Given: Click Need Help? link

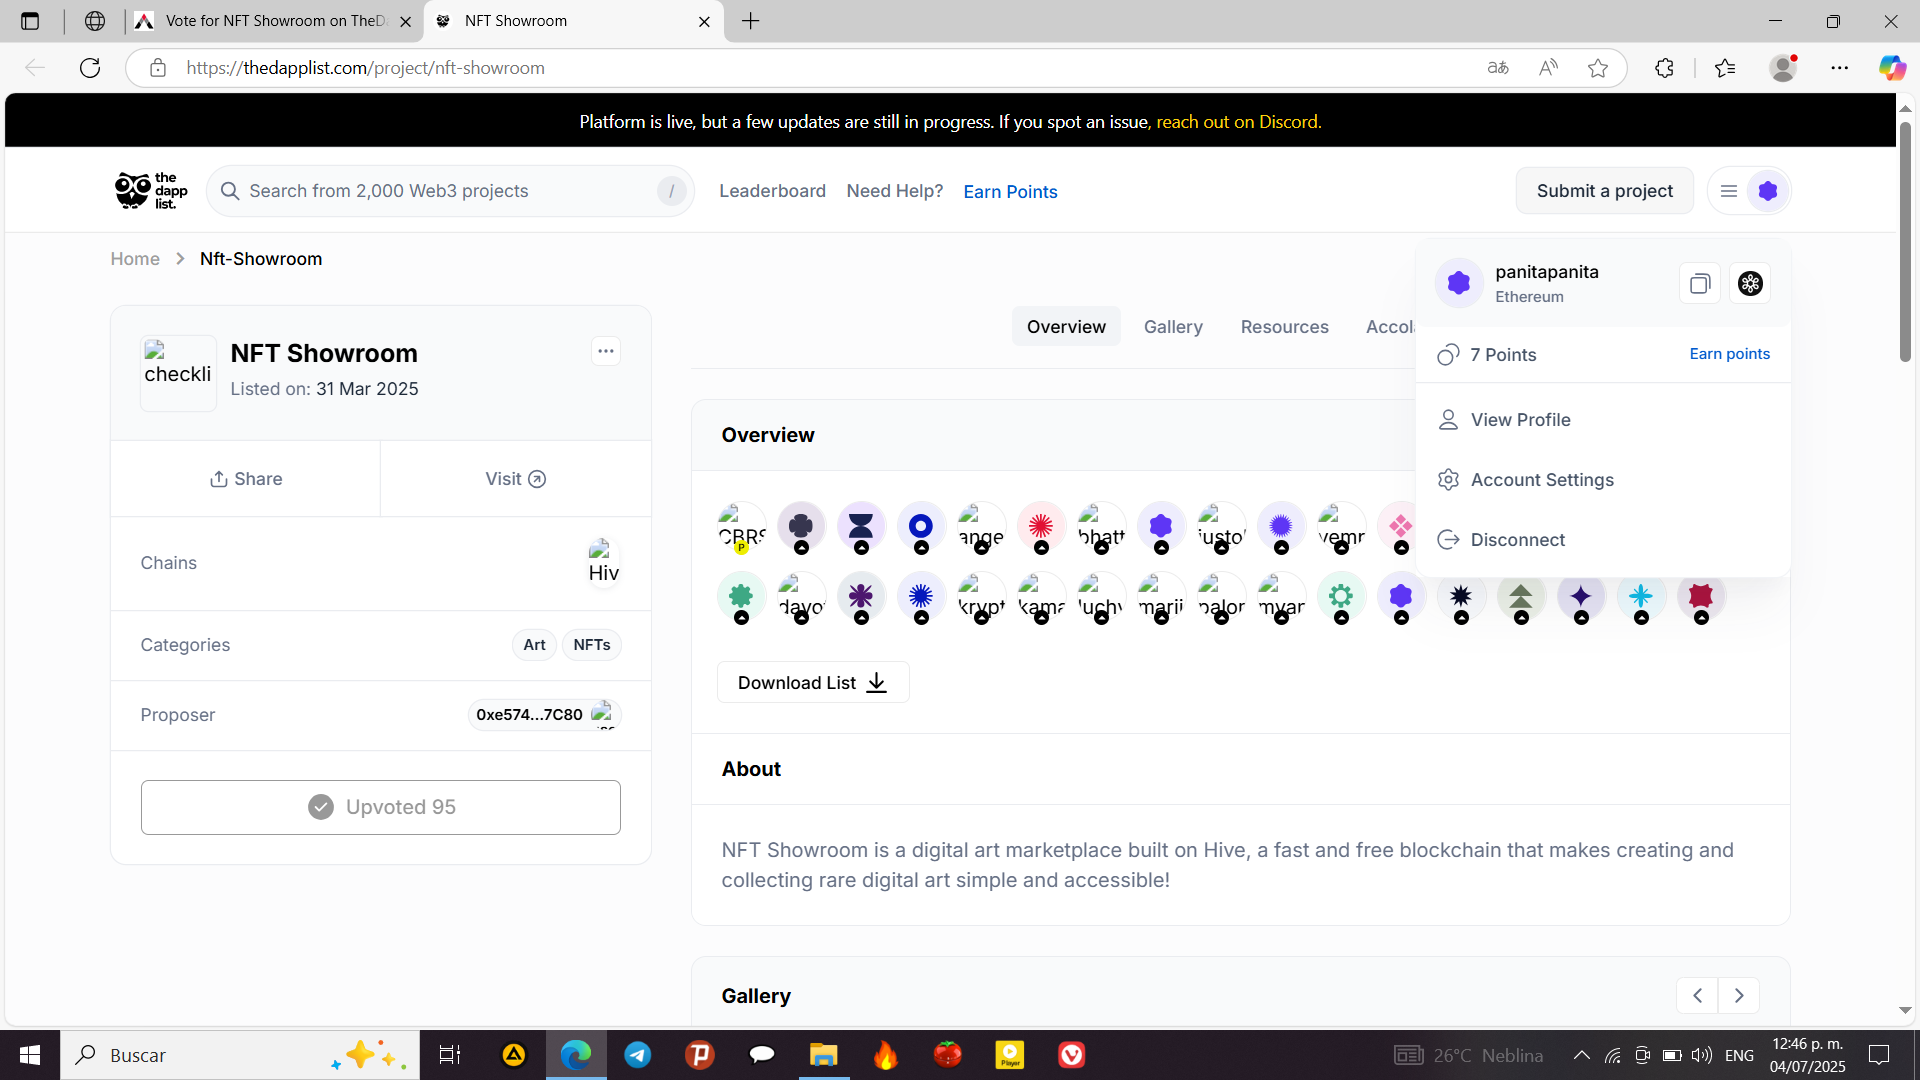Looking at the screenshot, I should pos(895,191).
